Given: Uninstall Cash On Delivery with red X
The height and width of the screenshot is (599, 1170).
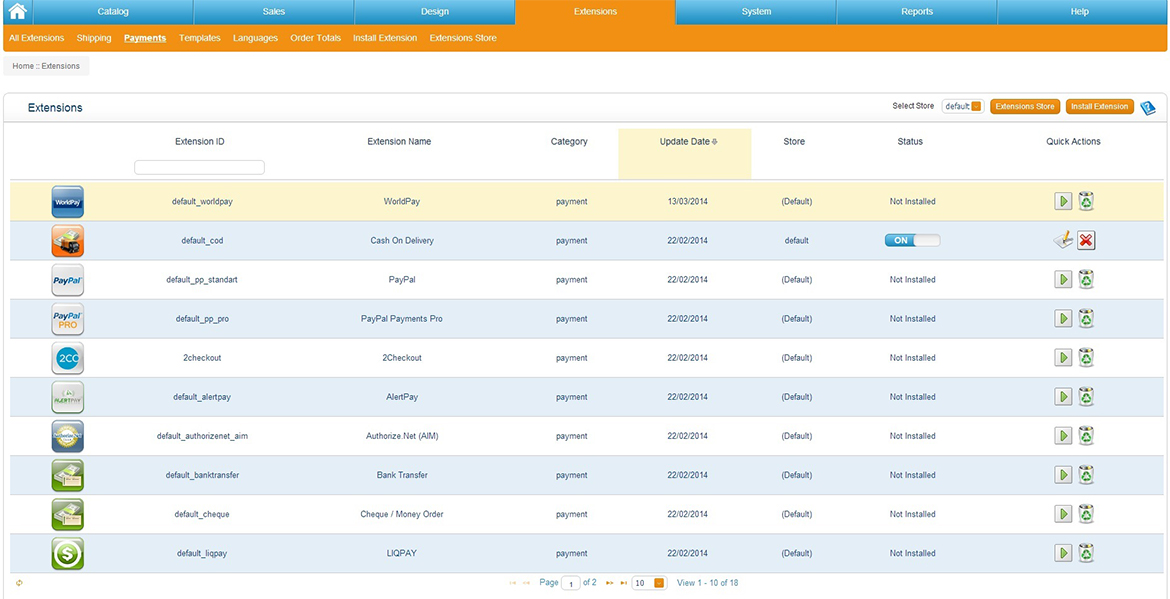Looking at the screenshot, I should [x=1086, y=241].
